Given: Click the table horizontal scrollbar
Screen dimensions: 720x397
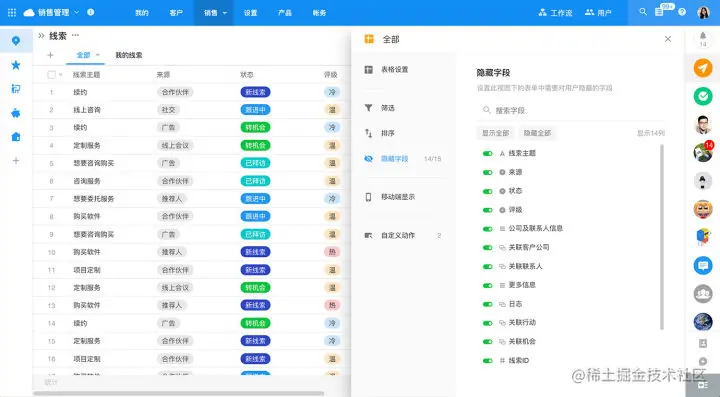Looking at the screenshot, I should pos(179,393).
